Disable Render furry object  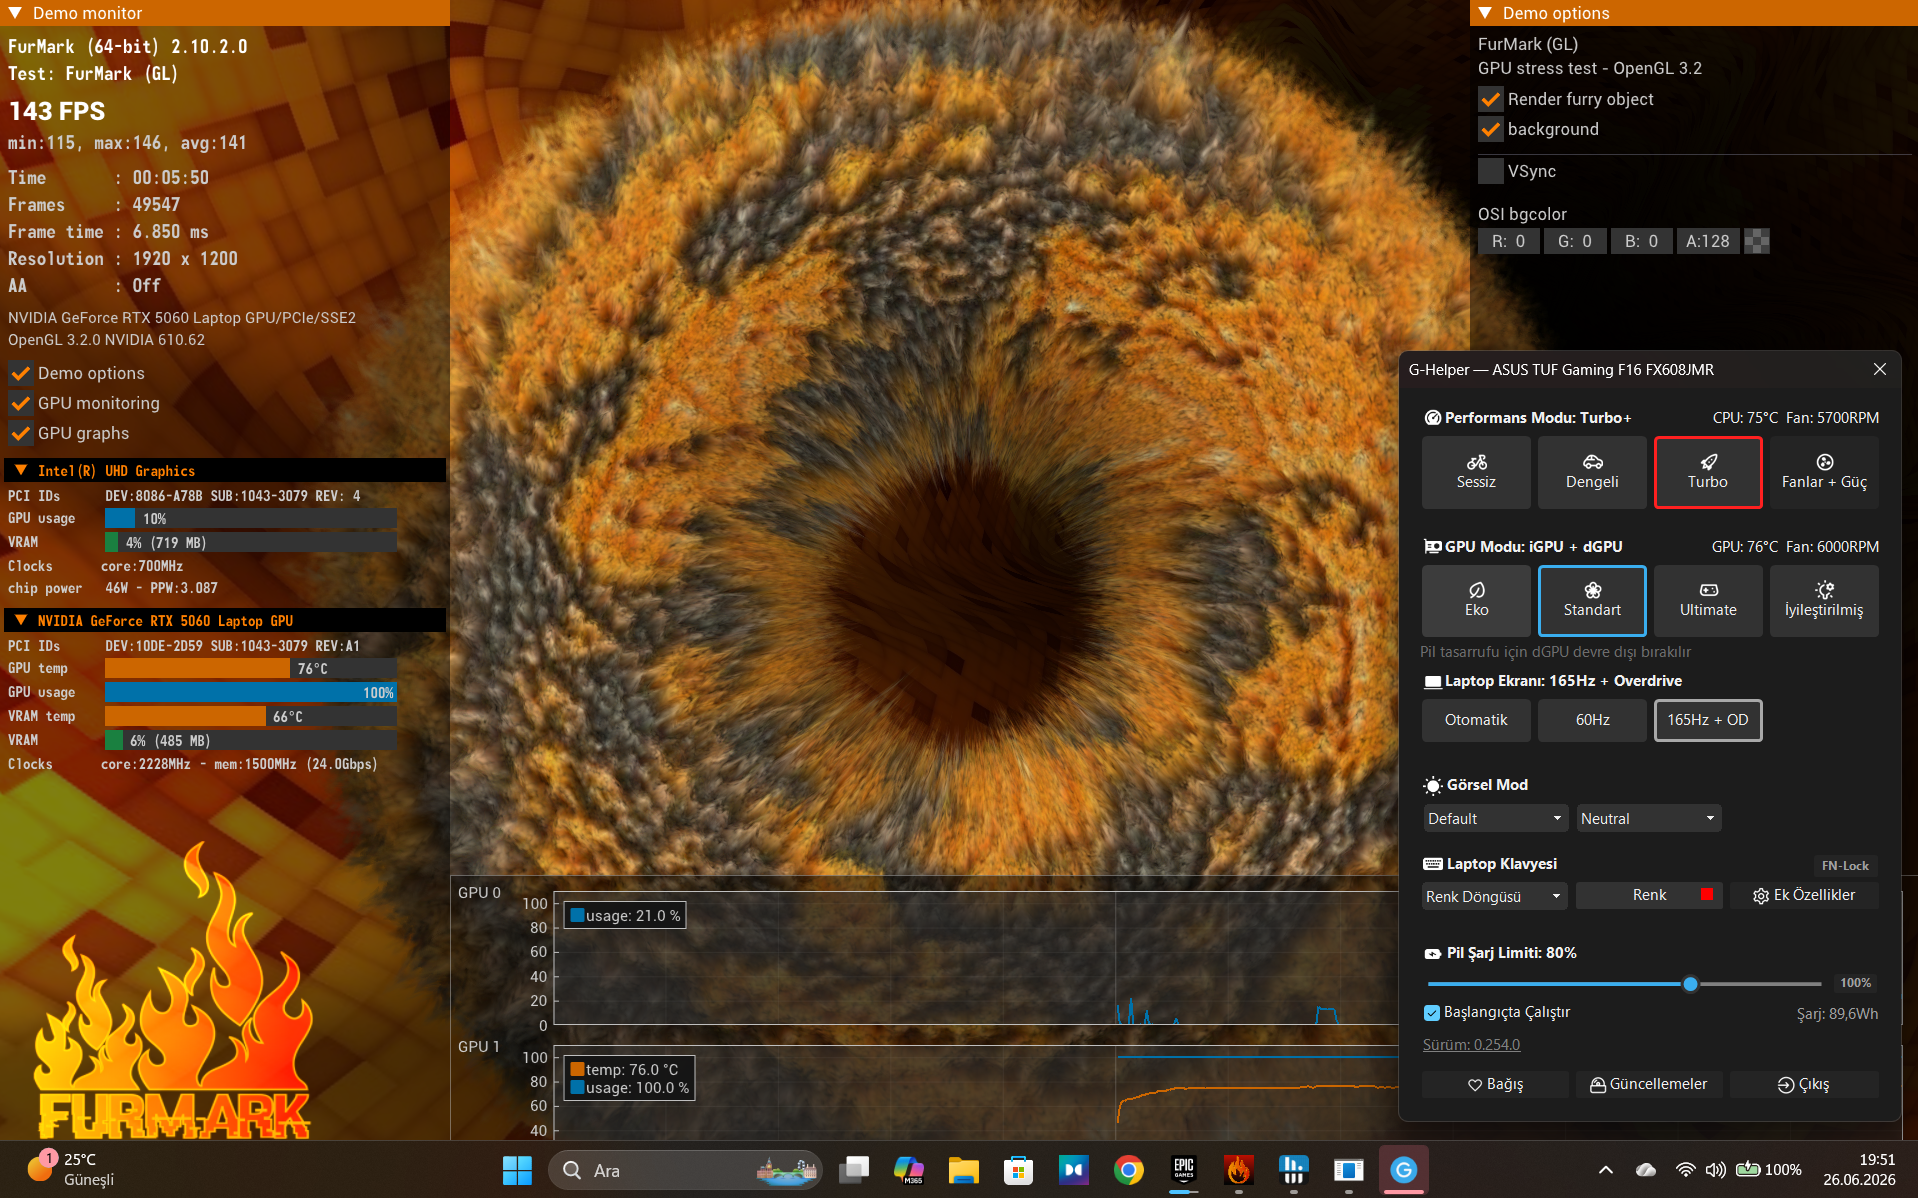click(x=1490, y=99)
